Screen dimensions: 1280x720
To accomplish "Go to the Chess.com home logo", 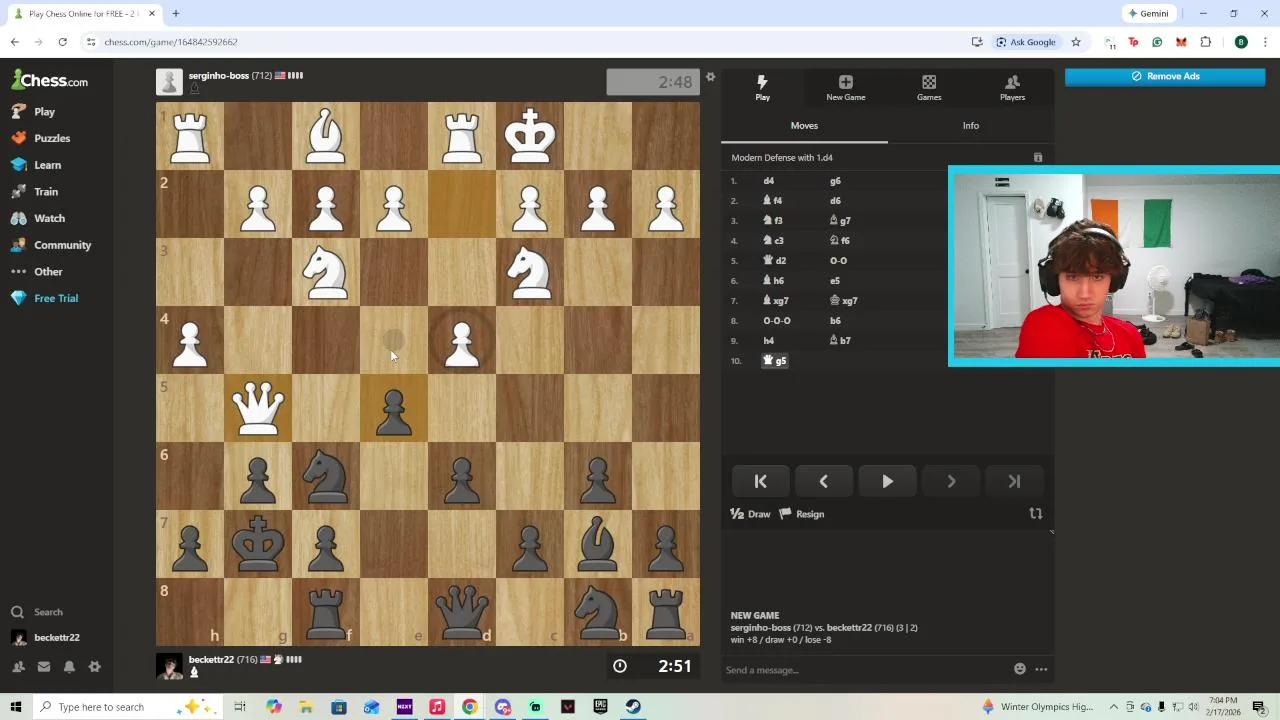I will point(49,81).
